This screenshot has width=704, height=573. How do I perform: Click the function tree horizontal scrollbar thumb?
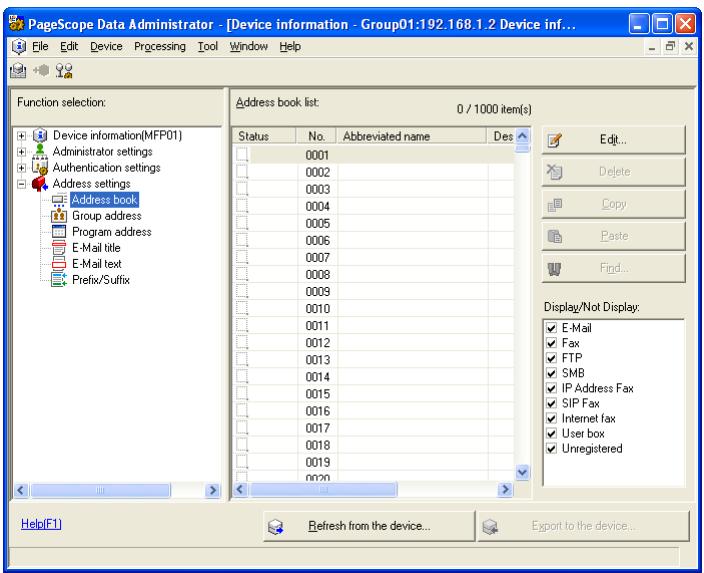tap(100, 490)
